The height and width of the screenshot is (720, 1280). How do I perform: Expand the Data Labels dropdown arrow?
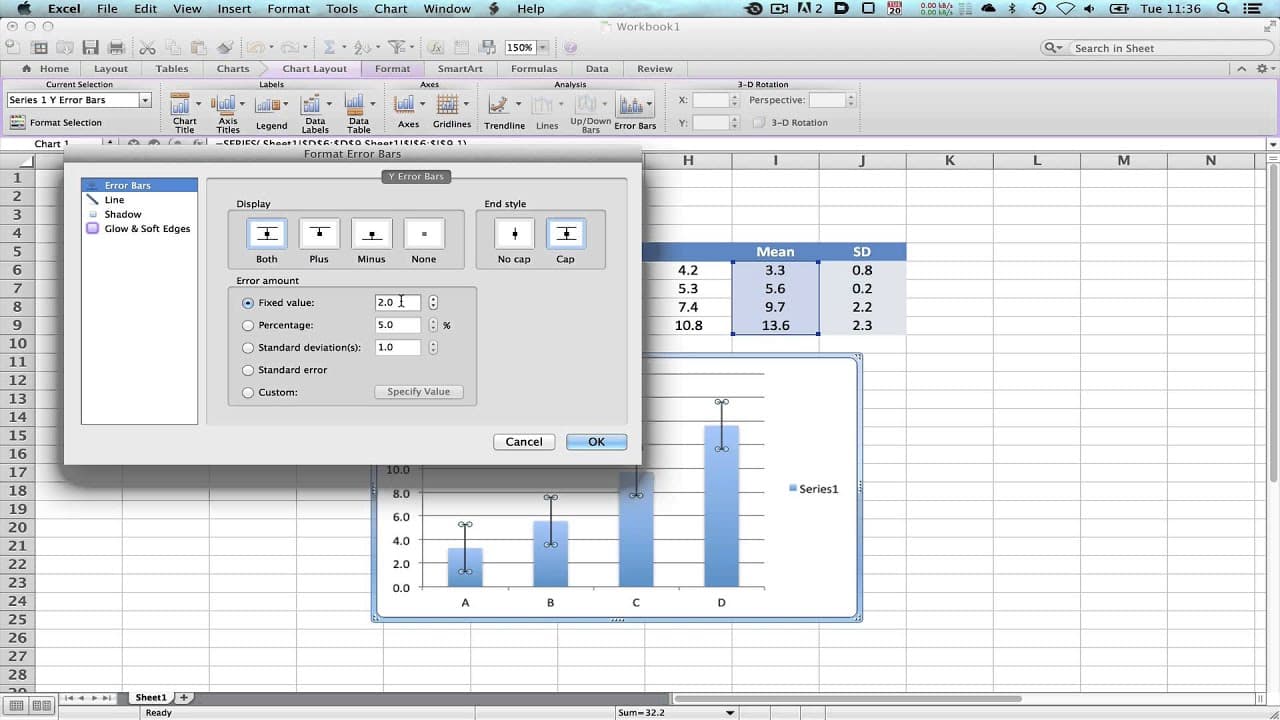329,103
